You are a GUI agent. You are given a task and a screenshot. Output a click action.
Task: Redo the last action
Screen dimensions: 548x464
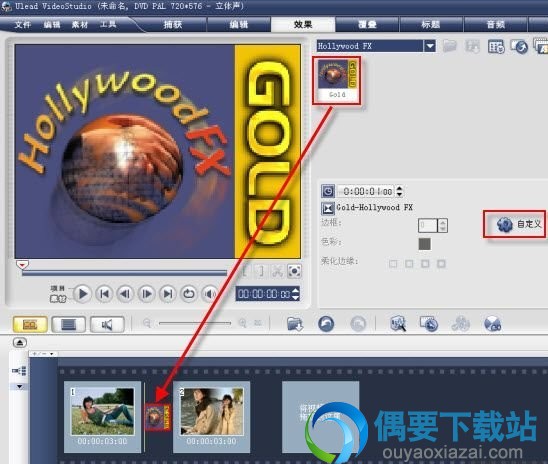pos(358,324)
